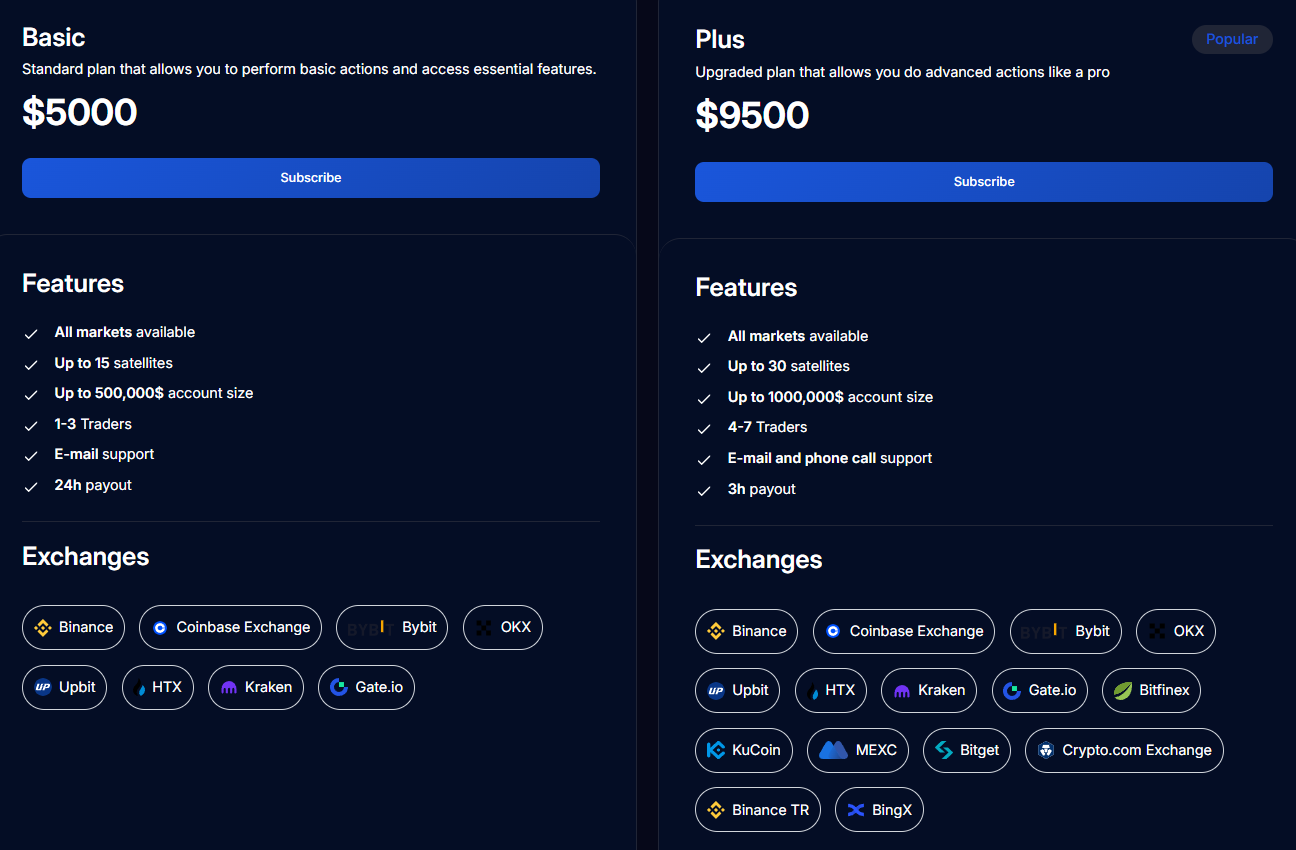The image size is (1296, 850).
Task: Select the "24h payout" feature
Action: (93, 485)
